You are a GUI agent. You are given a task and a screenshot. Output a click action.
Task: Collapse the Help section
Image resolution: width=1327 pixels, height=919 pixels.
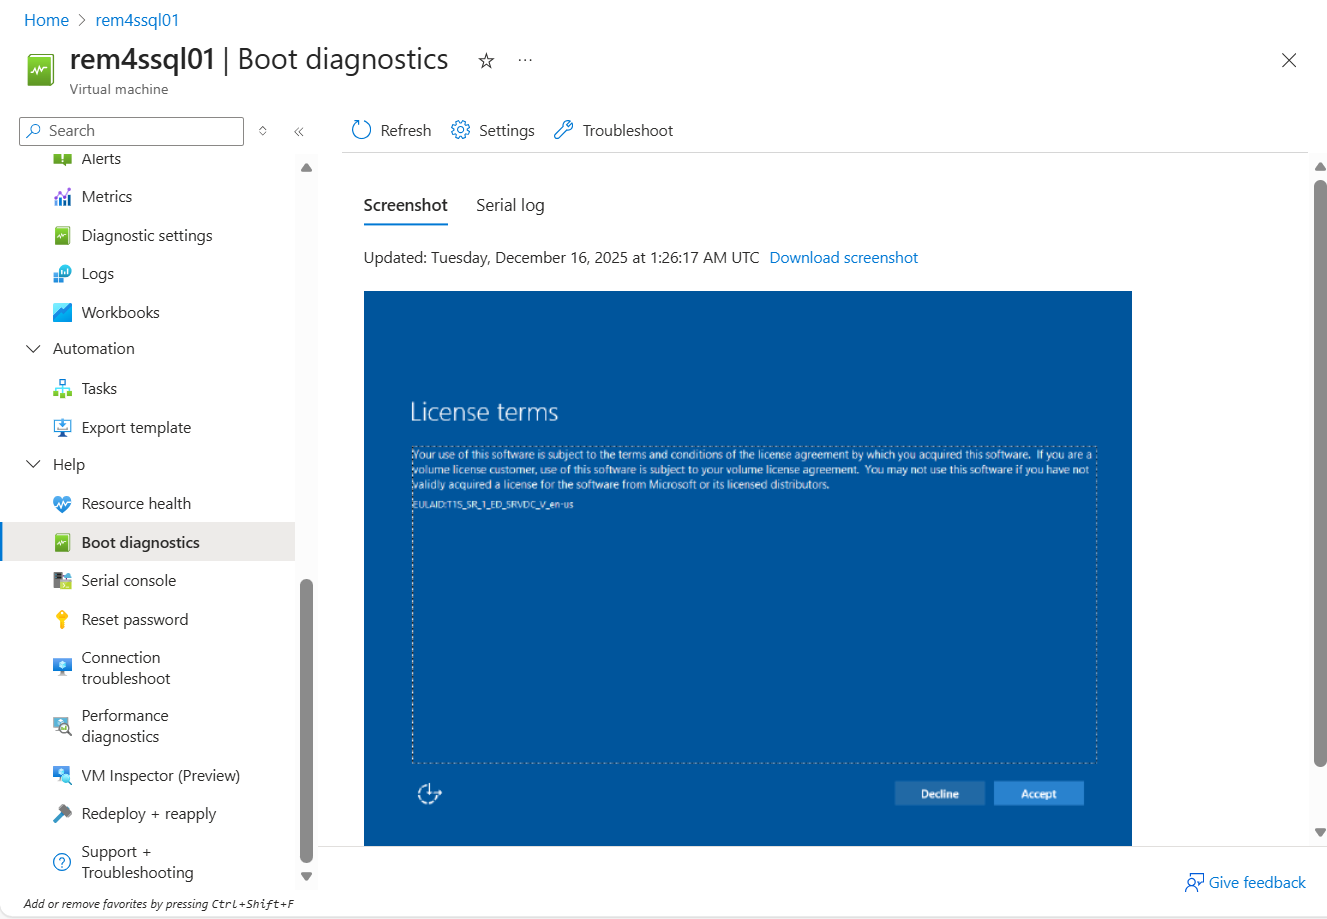pyautogui.click(x=33, y=464)
